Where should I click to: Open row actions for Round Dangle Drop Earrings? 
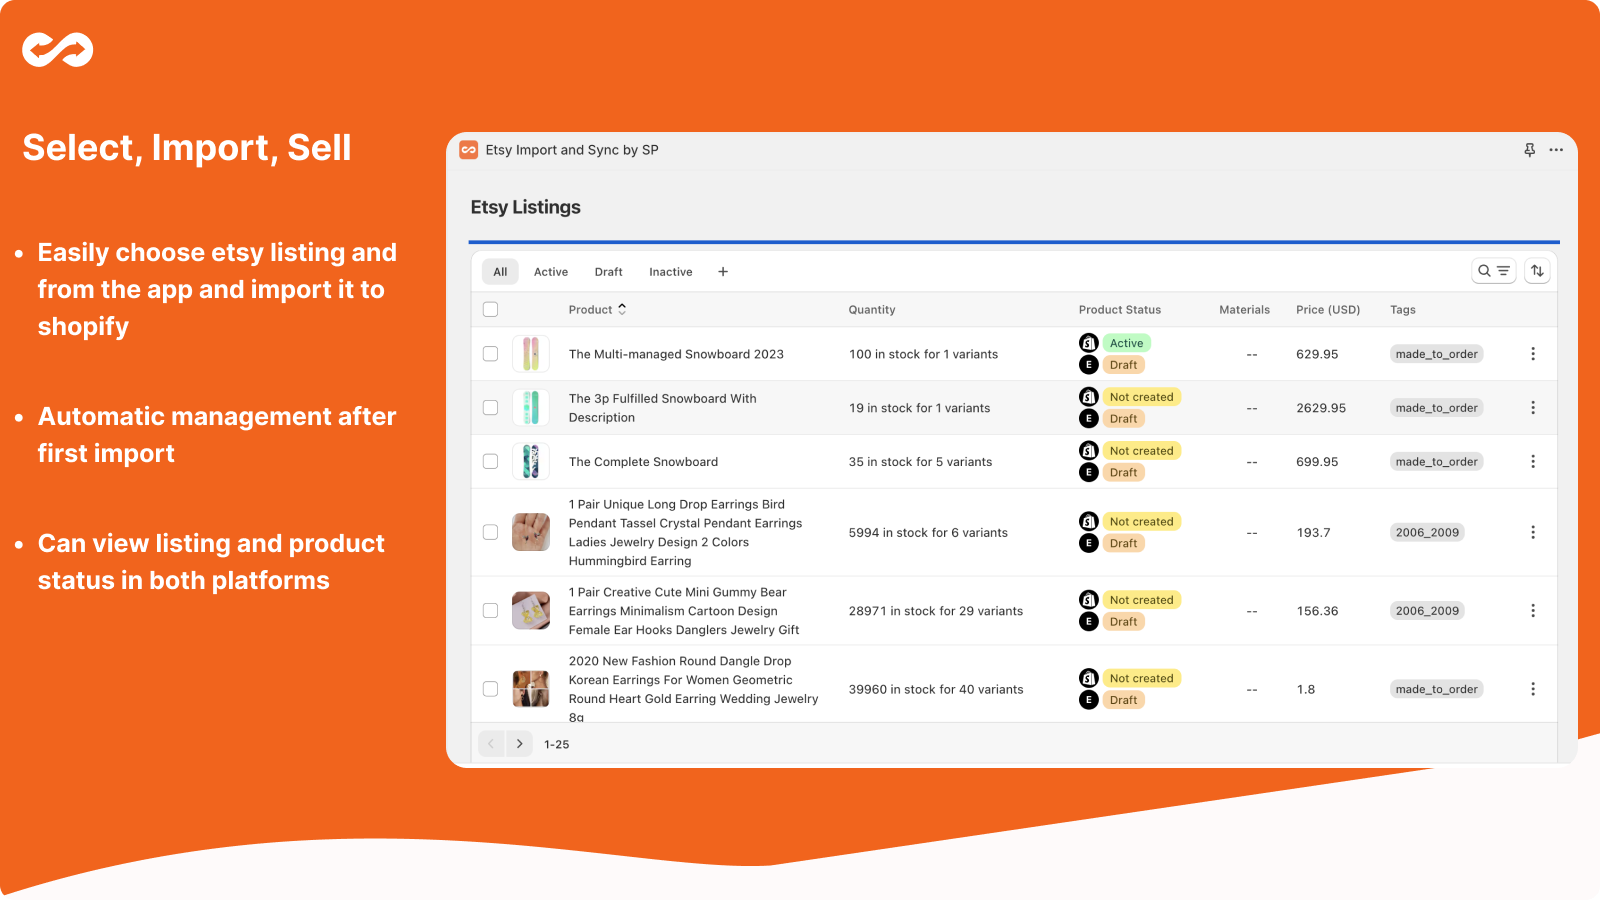pos(1533,689)
